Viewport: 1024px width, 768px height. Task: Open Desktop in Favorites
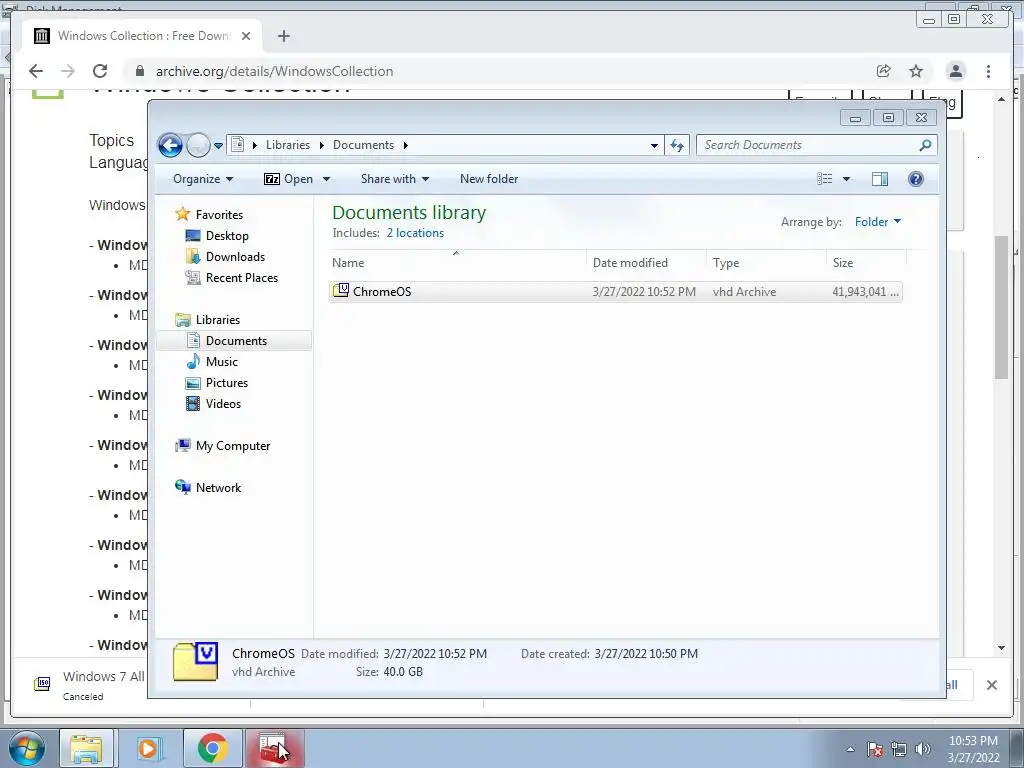click(227, 236)
